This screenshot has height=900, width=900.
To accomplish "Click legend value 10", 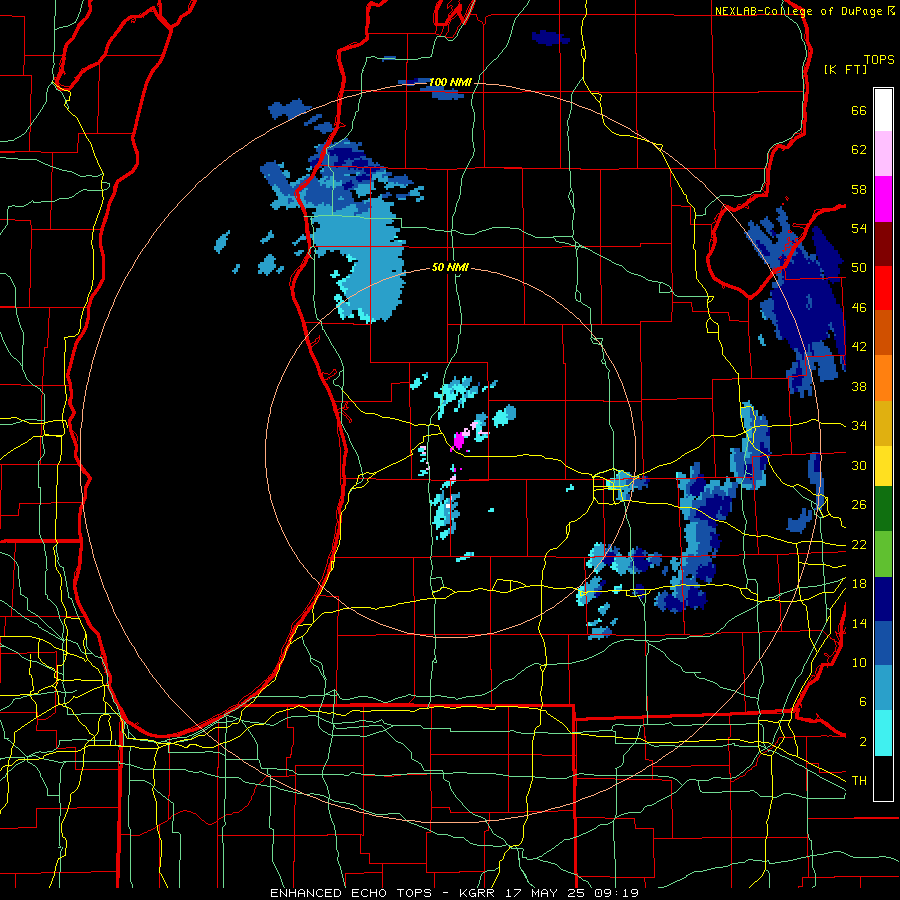I will tap(859, 662).
